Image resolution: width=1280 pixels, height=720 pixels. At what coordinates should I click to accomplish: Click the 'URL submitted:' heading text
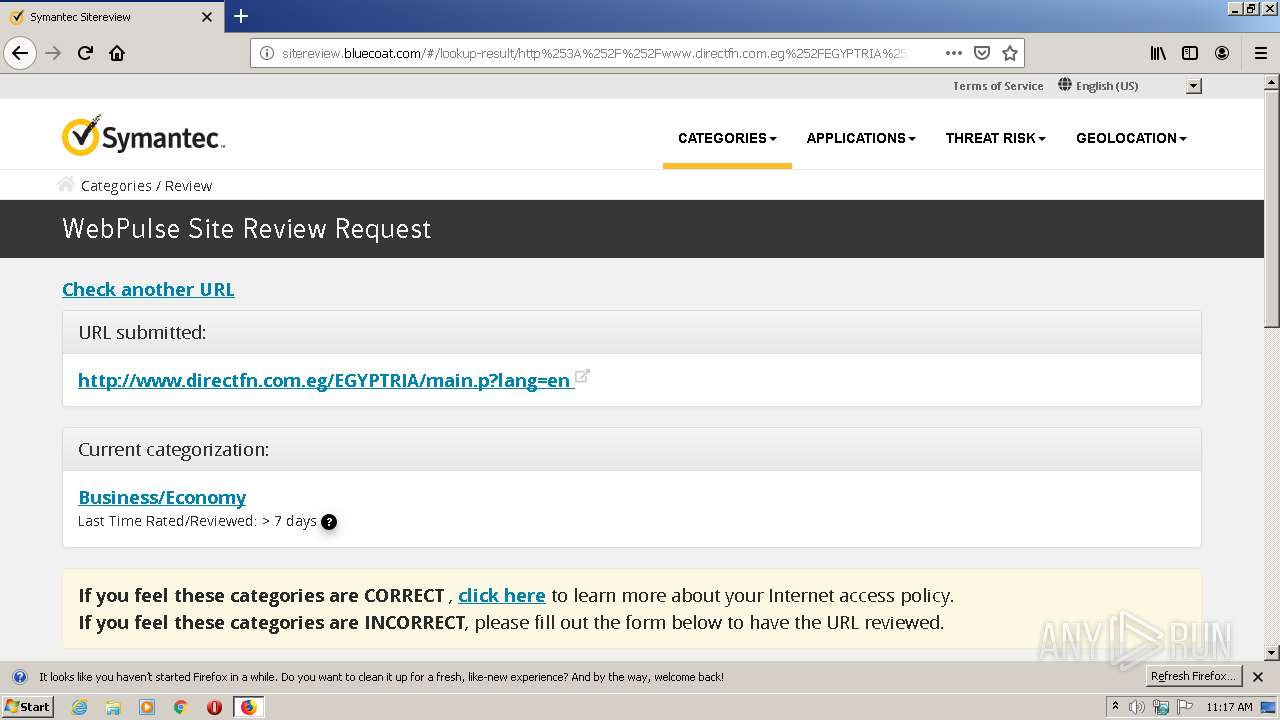coord(142,332)
